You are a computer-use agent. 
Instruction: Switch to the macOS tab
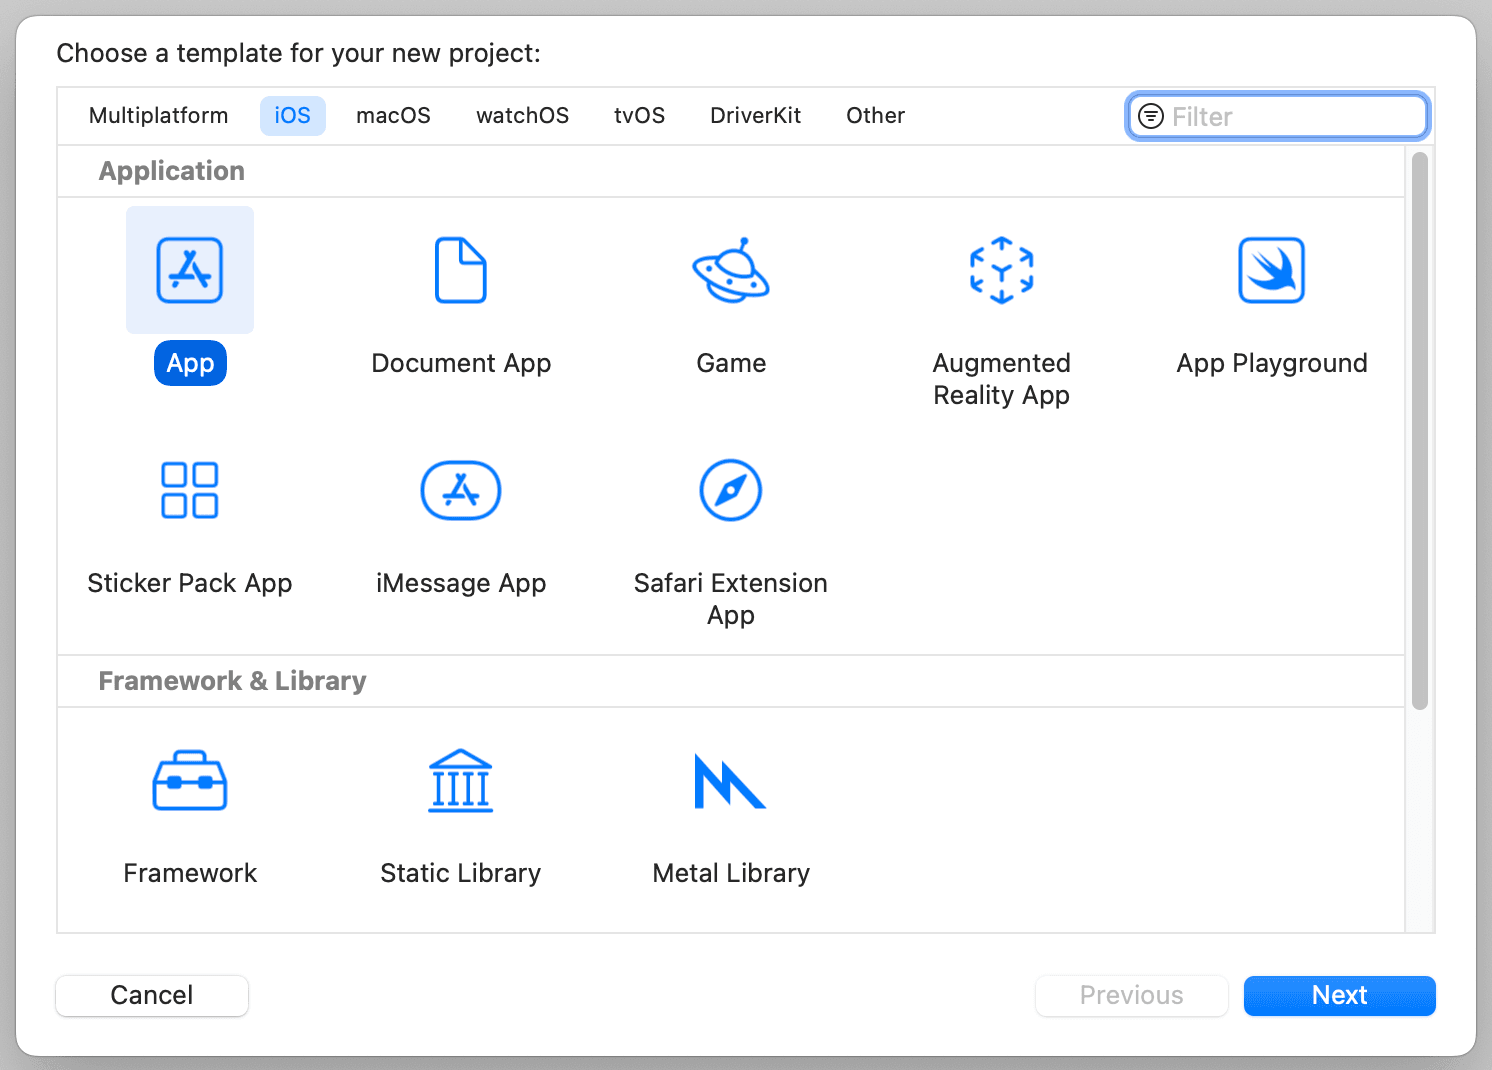393,116
